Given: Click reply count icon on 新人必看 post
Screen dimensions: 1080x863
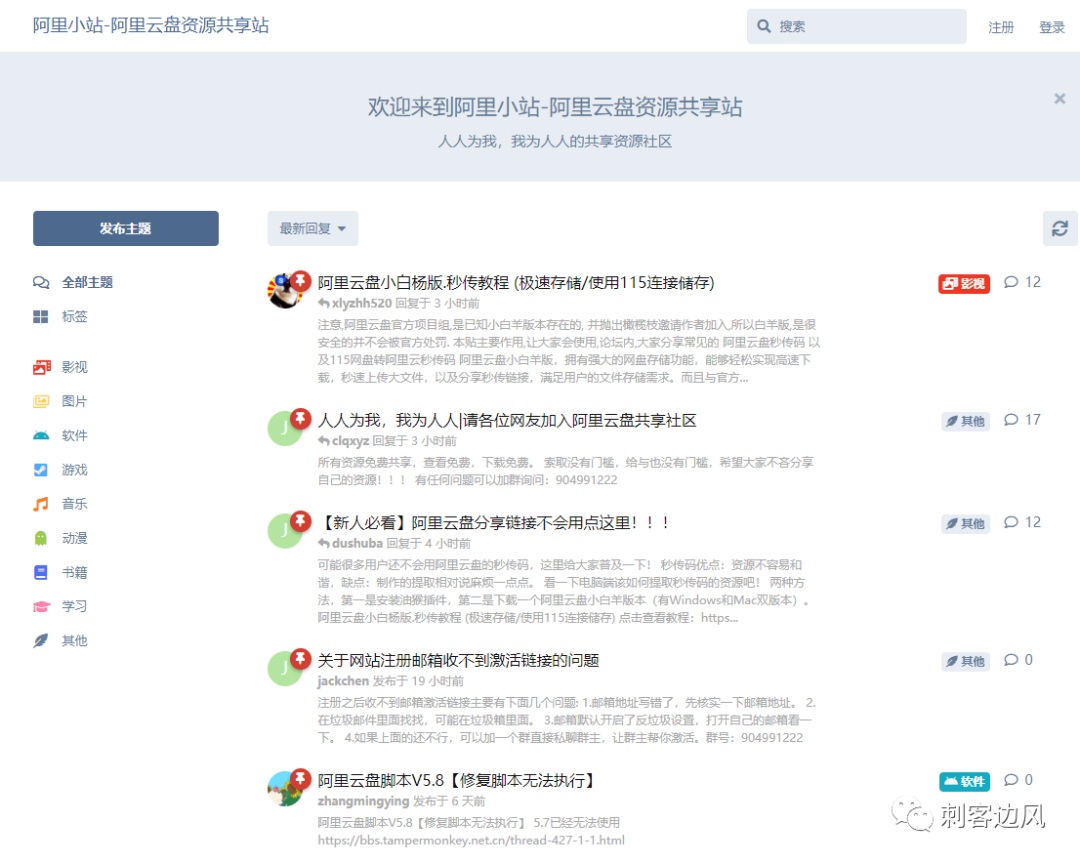Looking at the screenshot, I should coord(1010,522).
